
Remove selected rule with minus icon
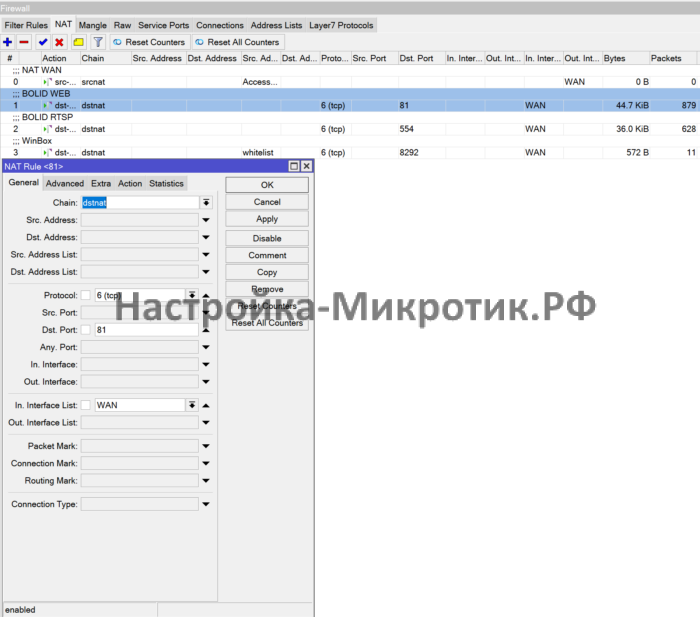[x=24, y=42]
